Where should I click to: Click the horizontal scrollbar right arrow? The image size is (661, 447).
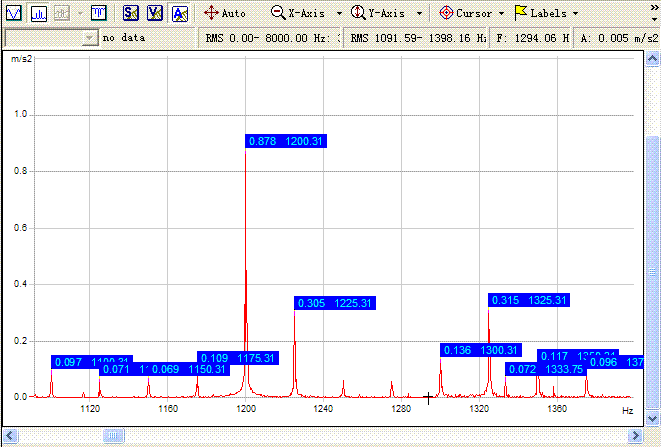click(635, 435)
